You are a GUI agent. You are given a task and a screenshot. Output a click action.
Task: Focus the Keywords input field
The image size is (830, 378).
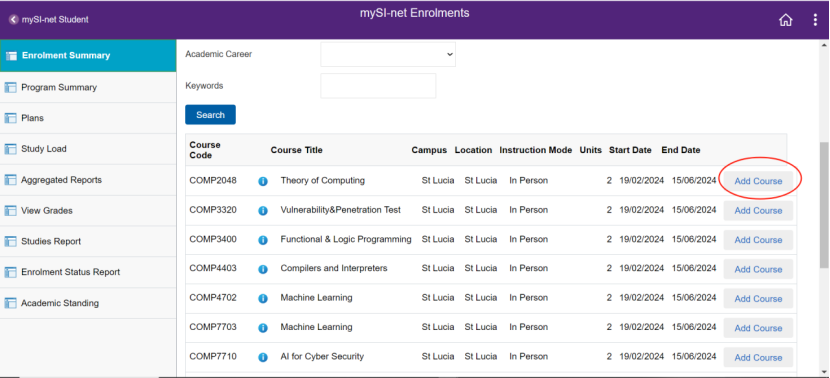[378, 86]
